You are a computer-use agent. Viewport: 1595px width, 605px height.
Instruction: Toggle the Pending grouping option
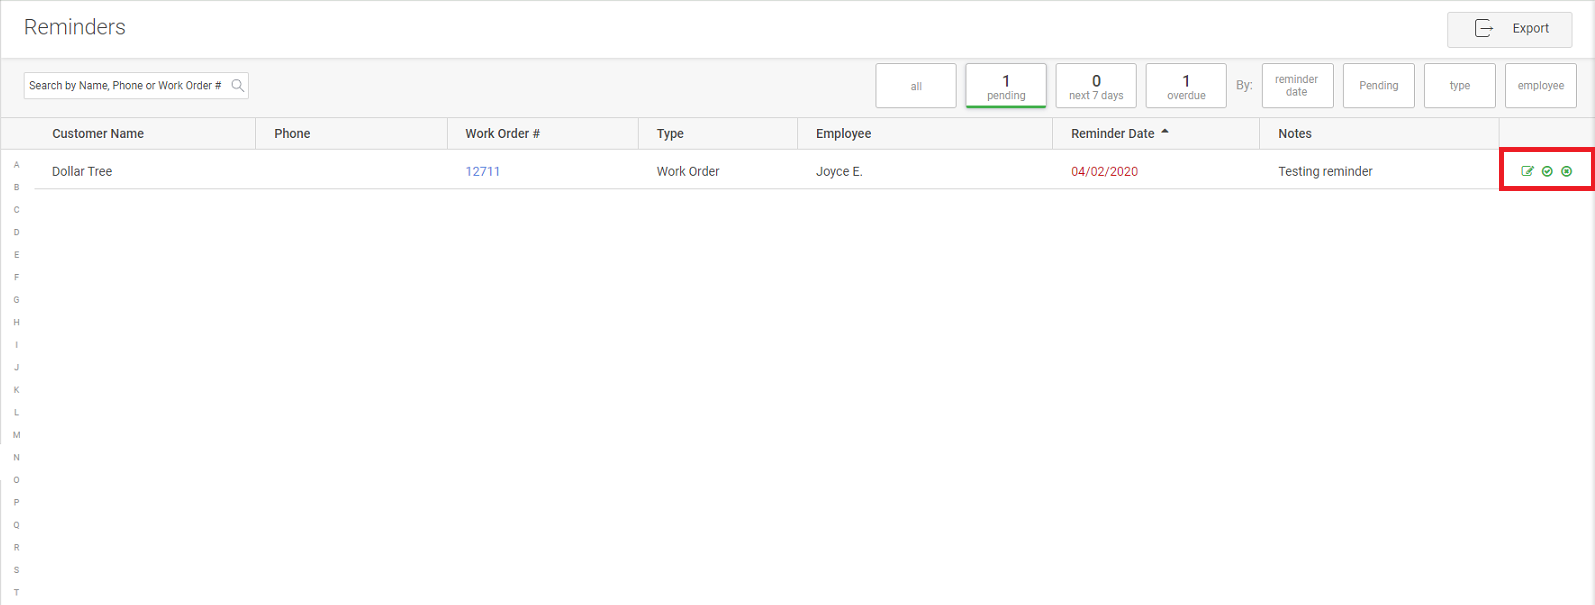click(x=1378, y=86)
